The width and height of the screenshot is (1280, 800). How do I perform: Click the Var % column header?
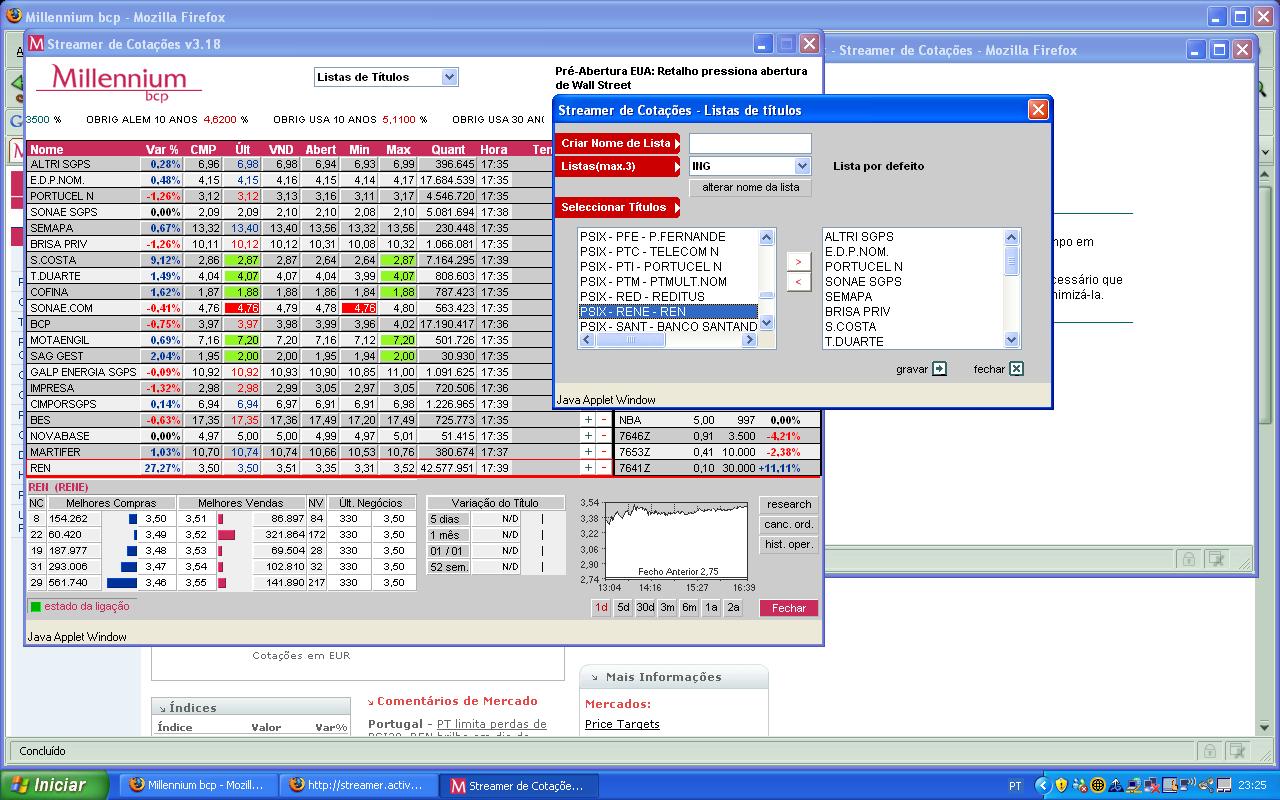click(x=162, y=150)
